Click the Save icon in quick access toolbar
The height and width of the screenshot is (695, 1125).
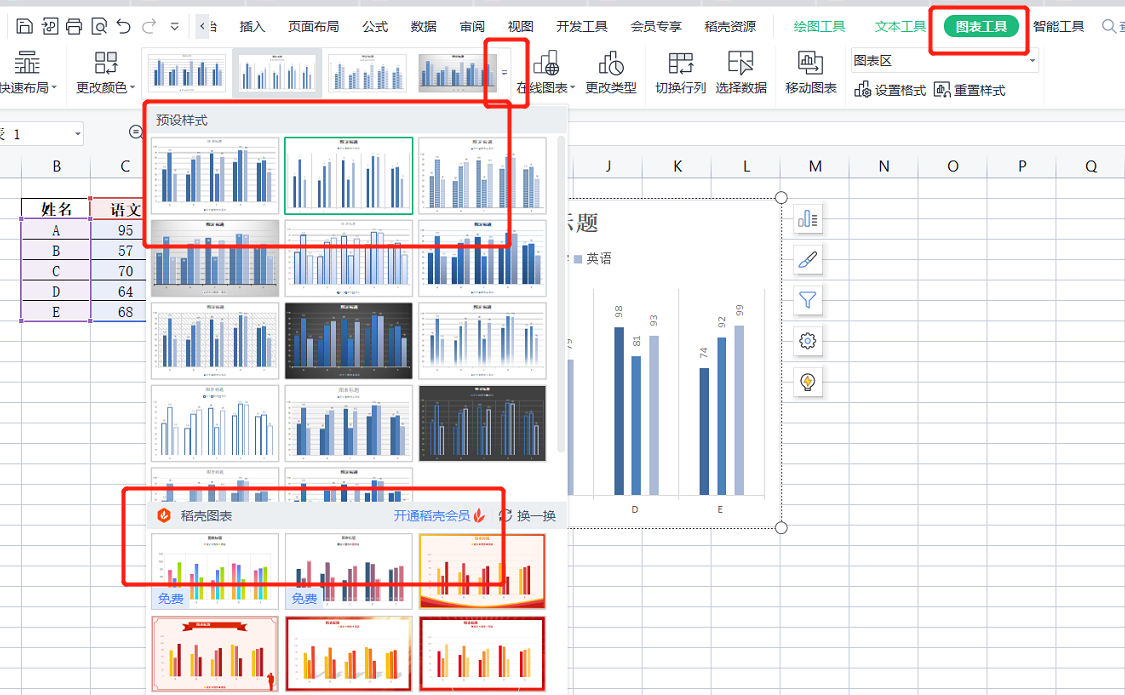[24, 27]
